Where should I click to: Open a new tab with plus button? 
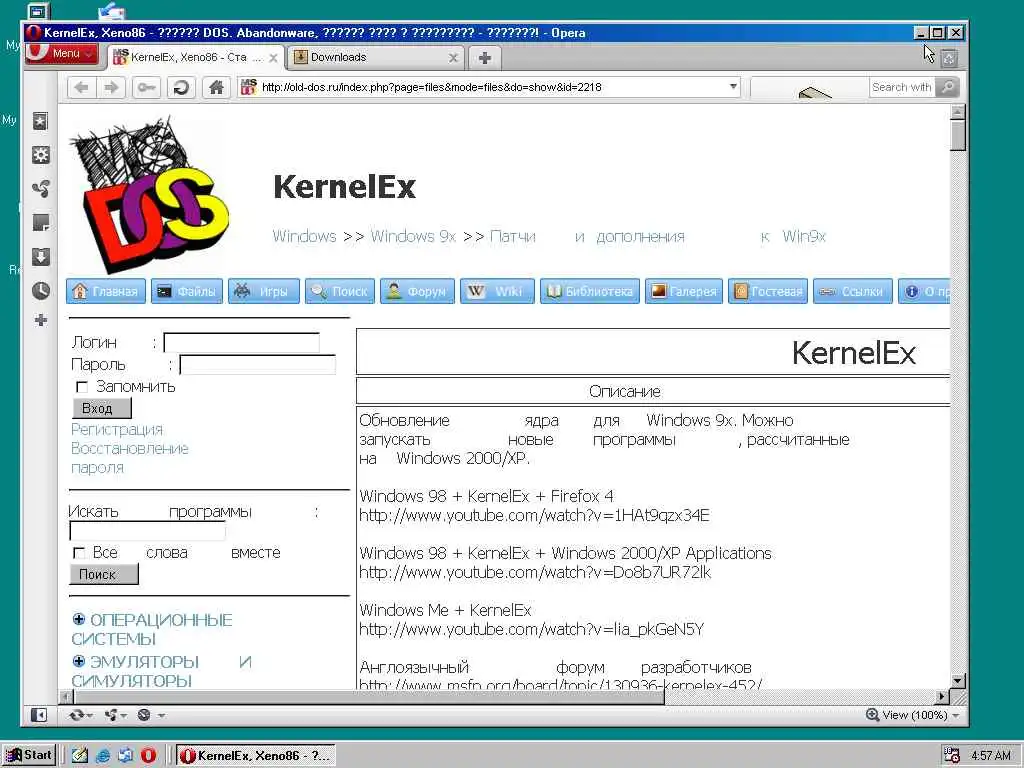click(x=485, y=57)
